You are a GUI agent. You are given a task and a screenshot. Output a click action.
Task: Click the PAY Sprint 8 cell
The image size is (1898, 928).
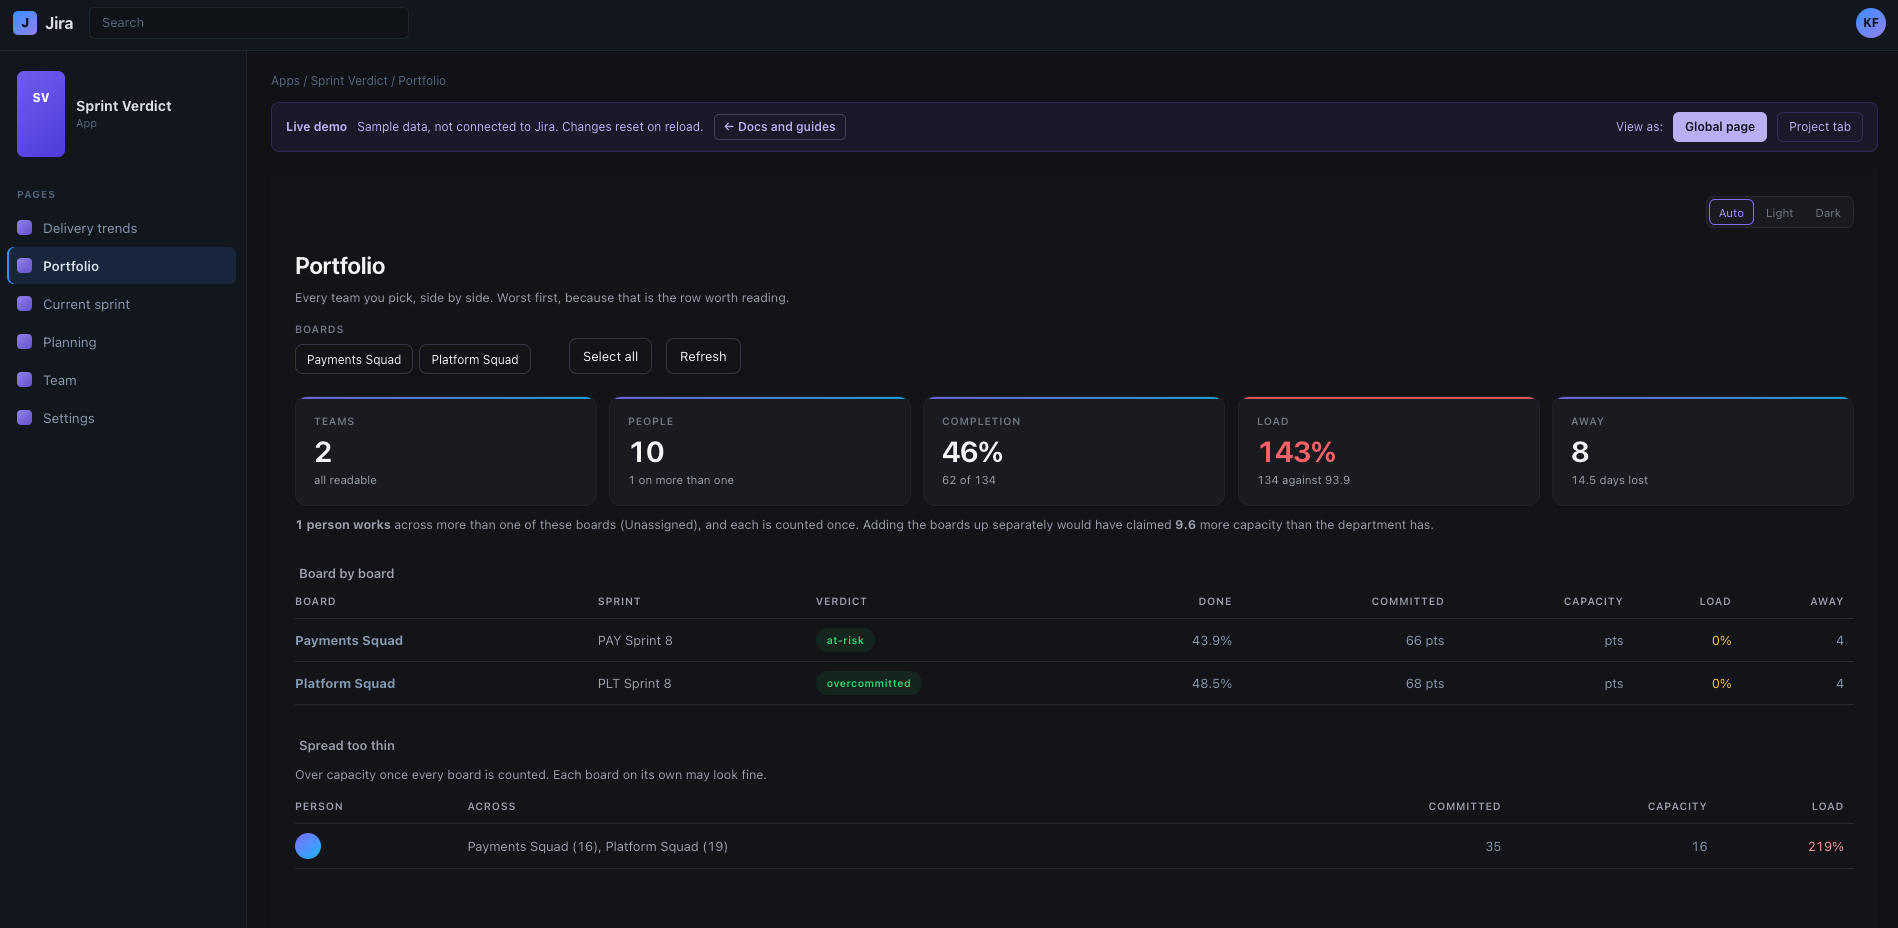tap(635, 641)
